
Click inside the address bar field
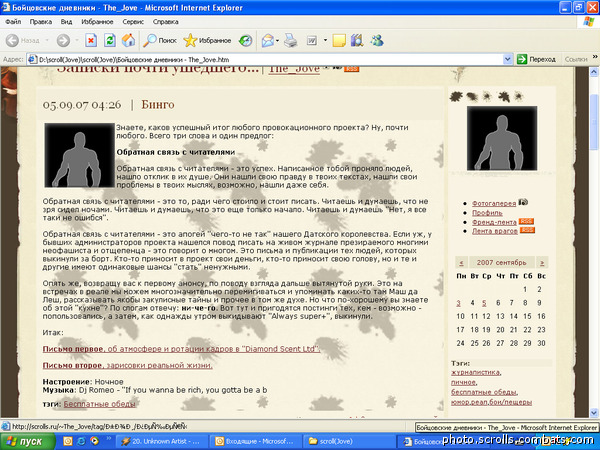(x=270, y=59)
